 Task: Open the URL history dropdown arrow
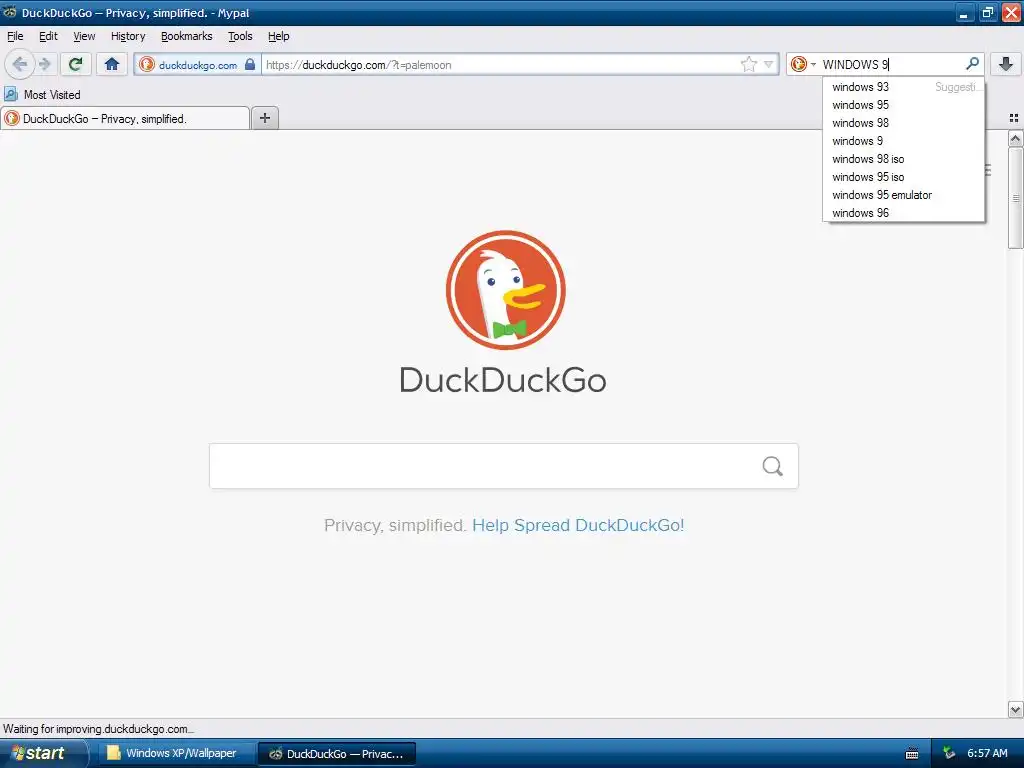tap(769, 64)
